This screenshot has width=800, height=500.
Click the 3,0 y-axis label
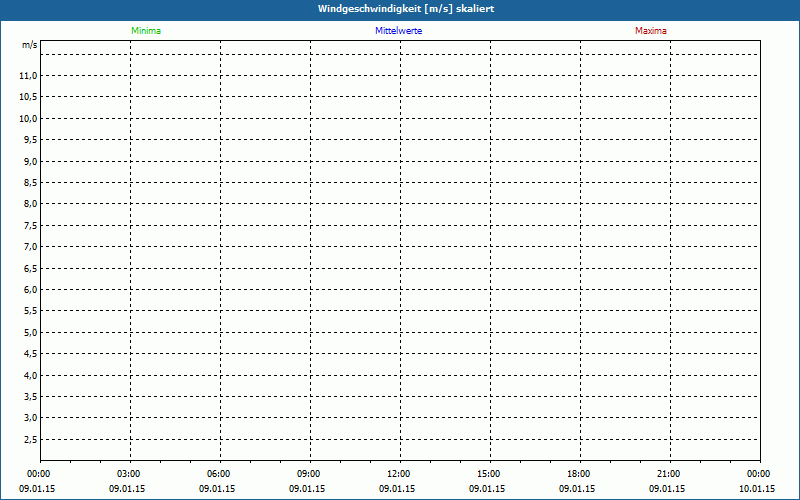31,418
